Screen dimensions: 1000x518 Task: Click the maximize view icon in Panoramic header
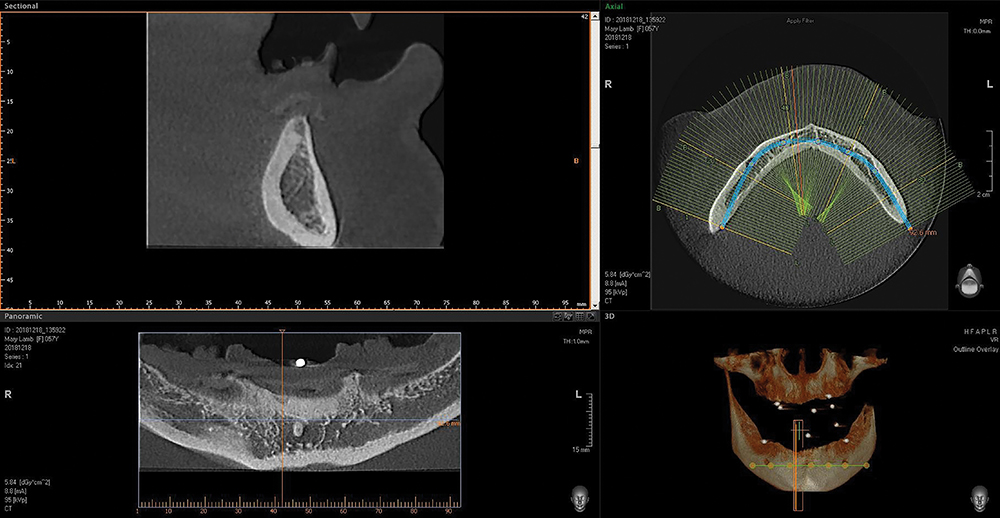pyautogui.click(x=591, y=316)
